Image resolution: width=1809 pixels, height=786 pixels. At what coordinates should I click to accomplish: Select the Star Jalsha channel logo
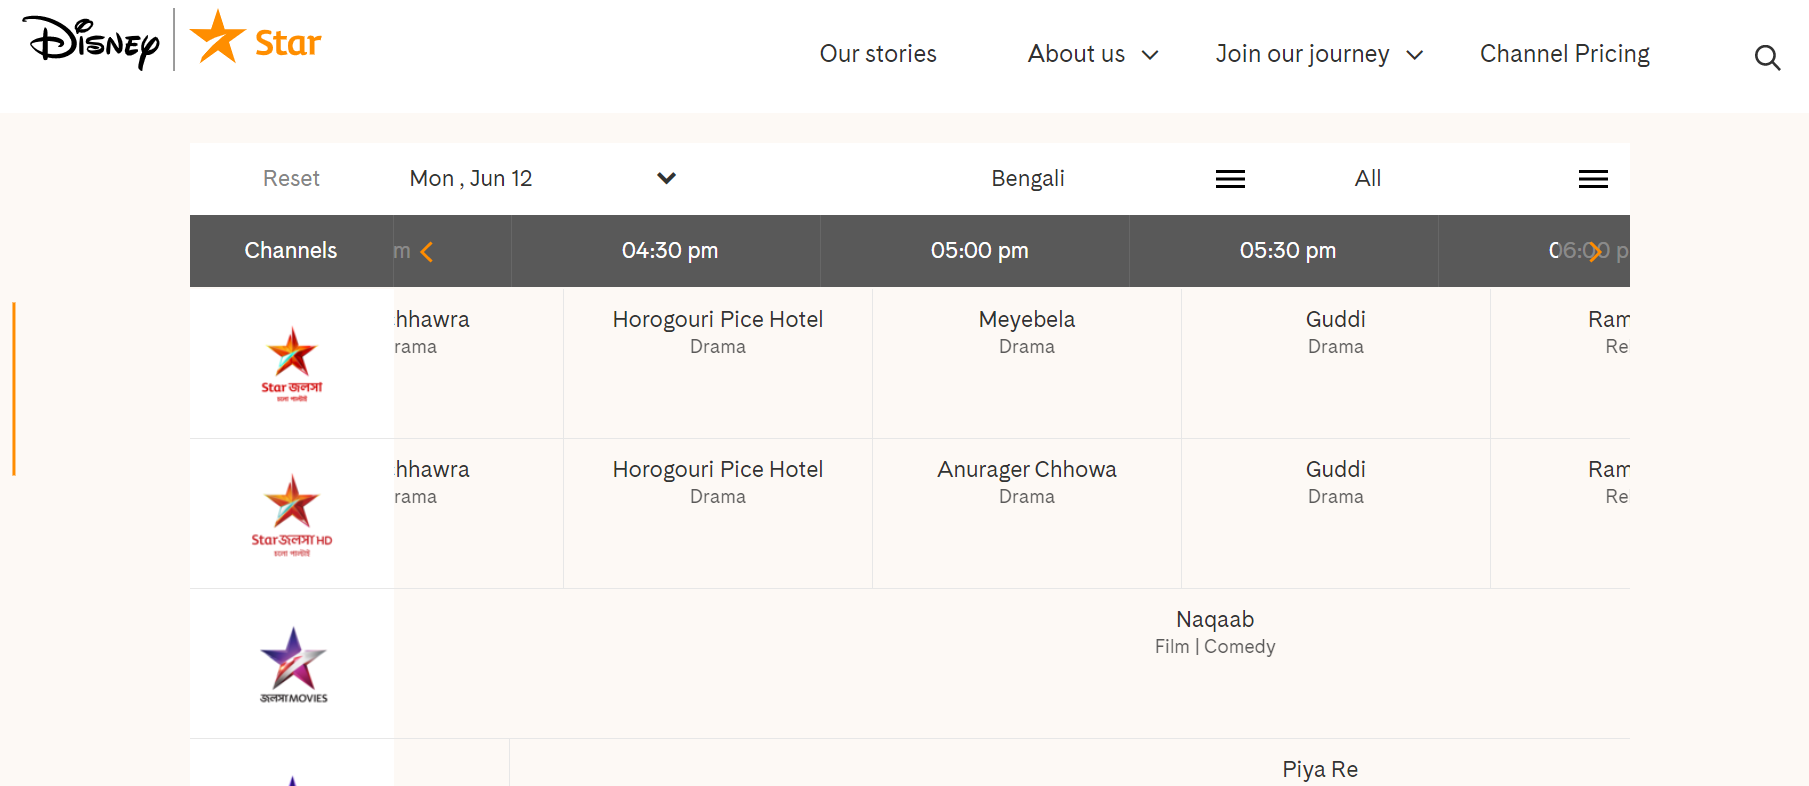pyautogui.click(x=292, y=364)
